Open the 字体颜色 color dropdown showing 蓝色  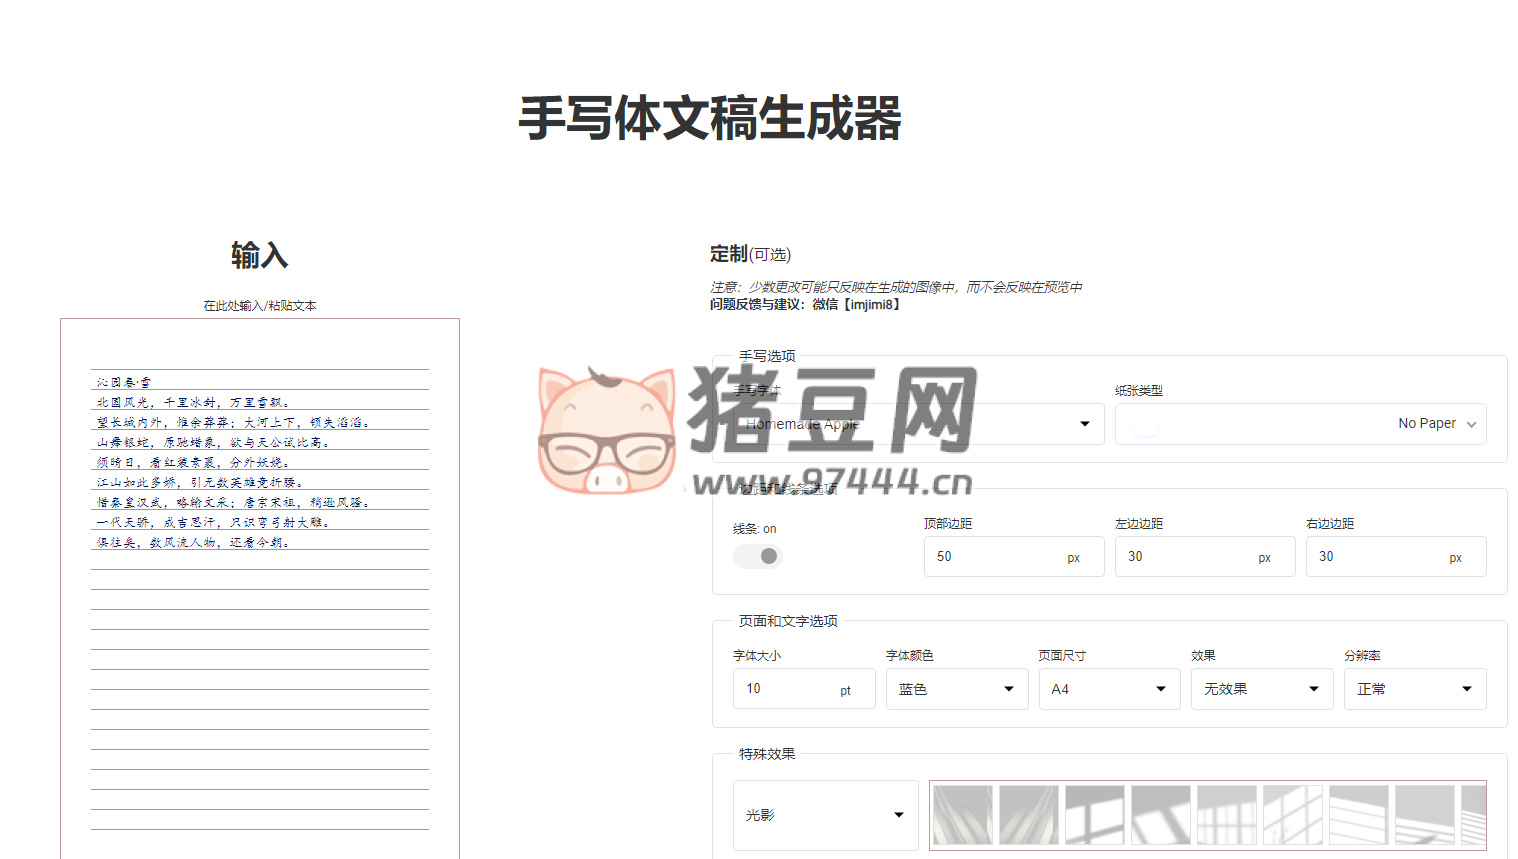tap(956, 688)
